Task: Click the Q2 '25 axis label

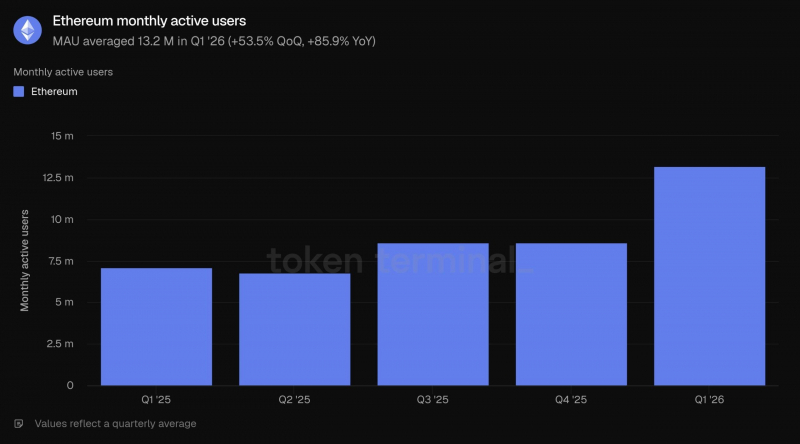Action: tap(294, 400)
